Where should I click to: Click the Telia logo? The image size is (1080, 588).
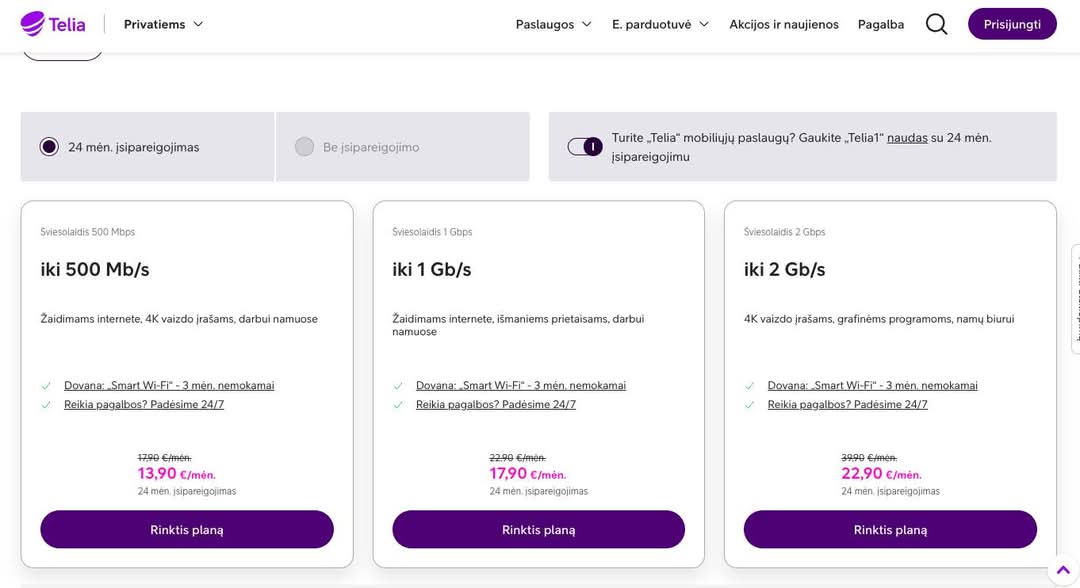pyautogui.click(x=53, y=24)
